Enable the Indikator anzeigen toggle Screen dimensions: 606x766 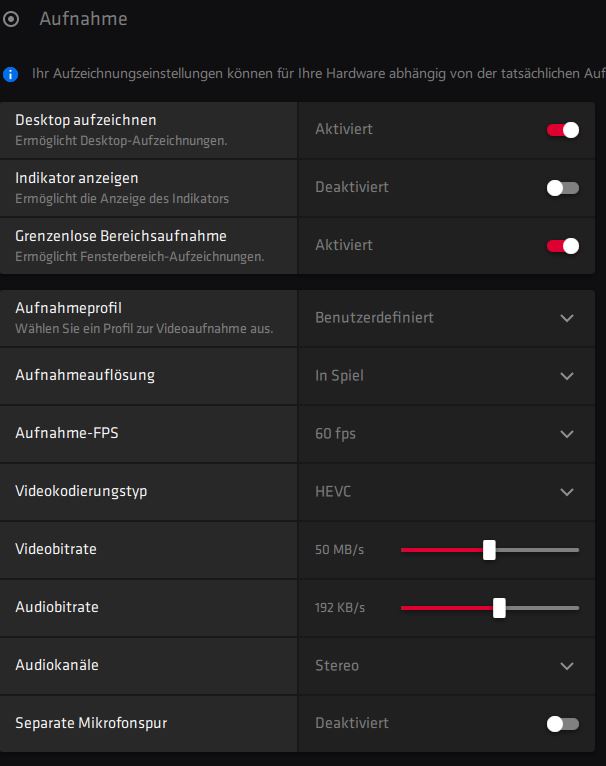pos(563,188)
